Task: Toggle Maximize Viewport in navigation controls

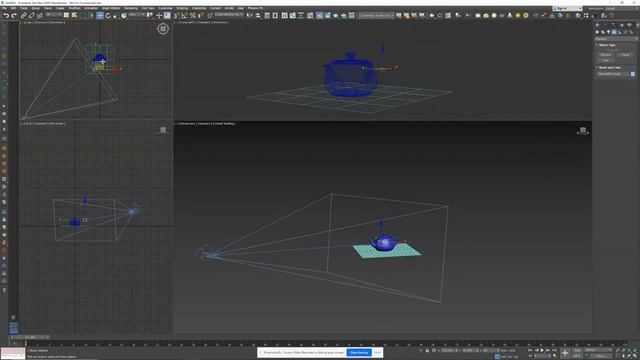Action: pos(636,356)
